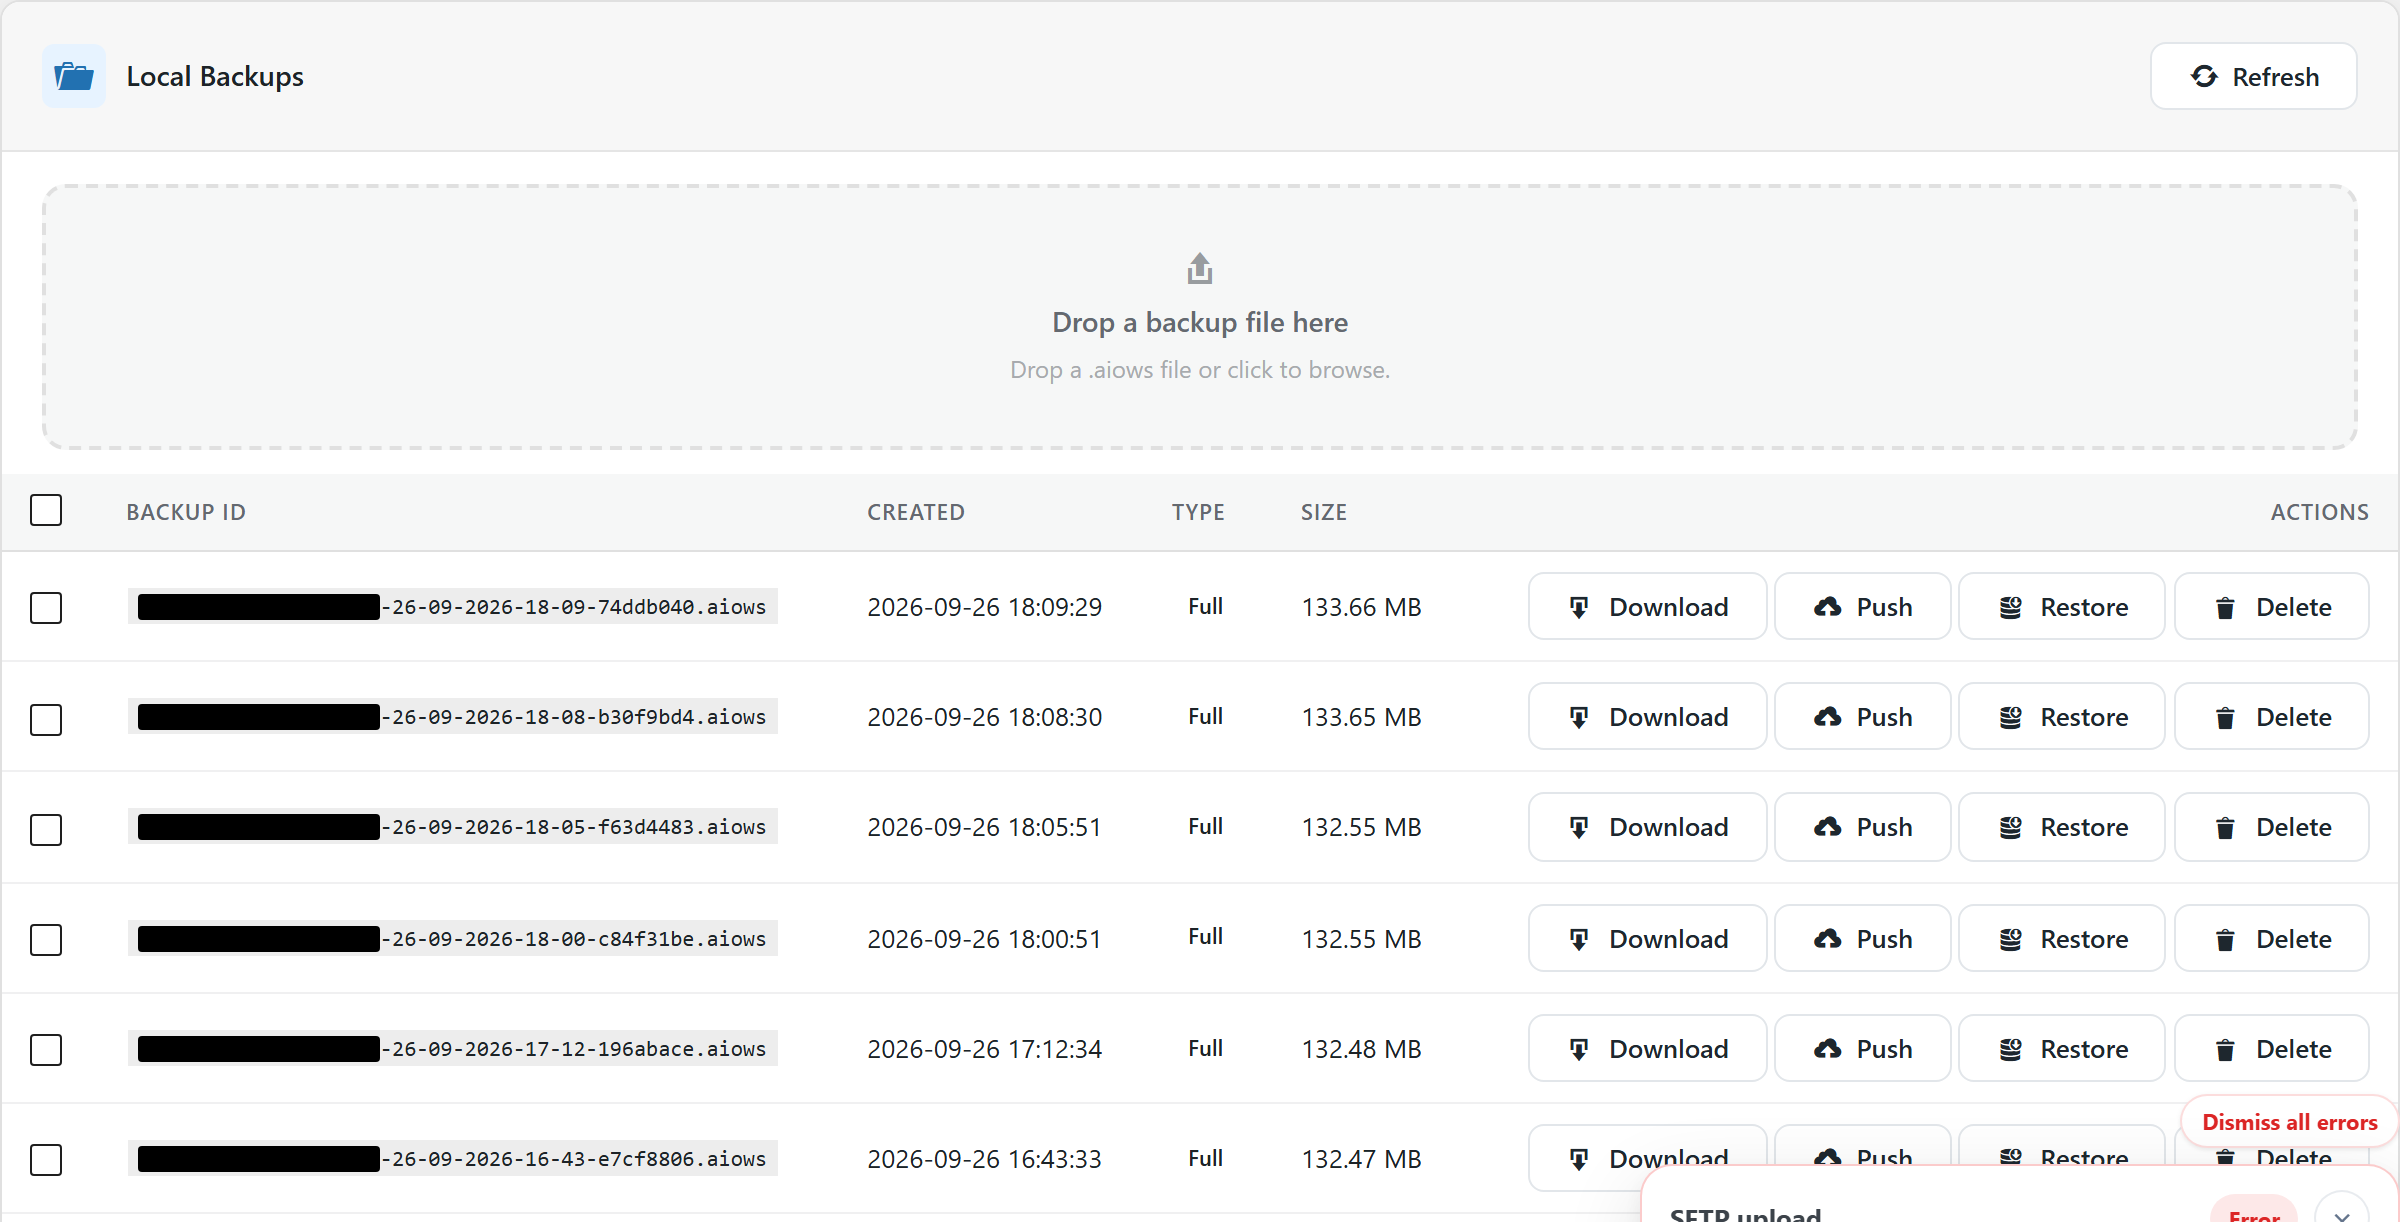The width and height of the screenshot is (2400, 1222).
Task: Click the Local Backups folder icon
Action: pos(74,76)
